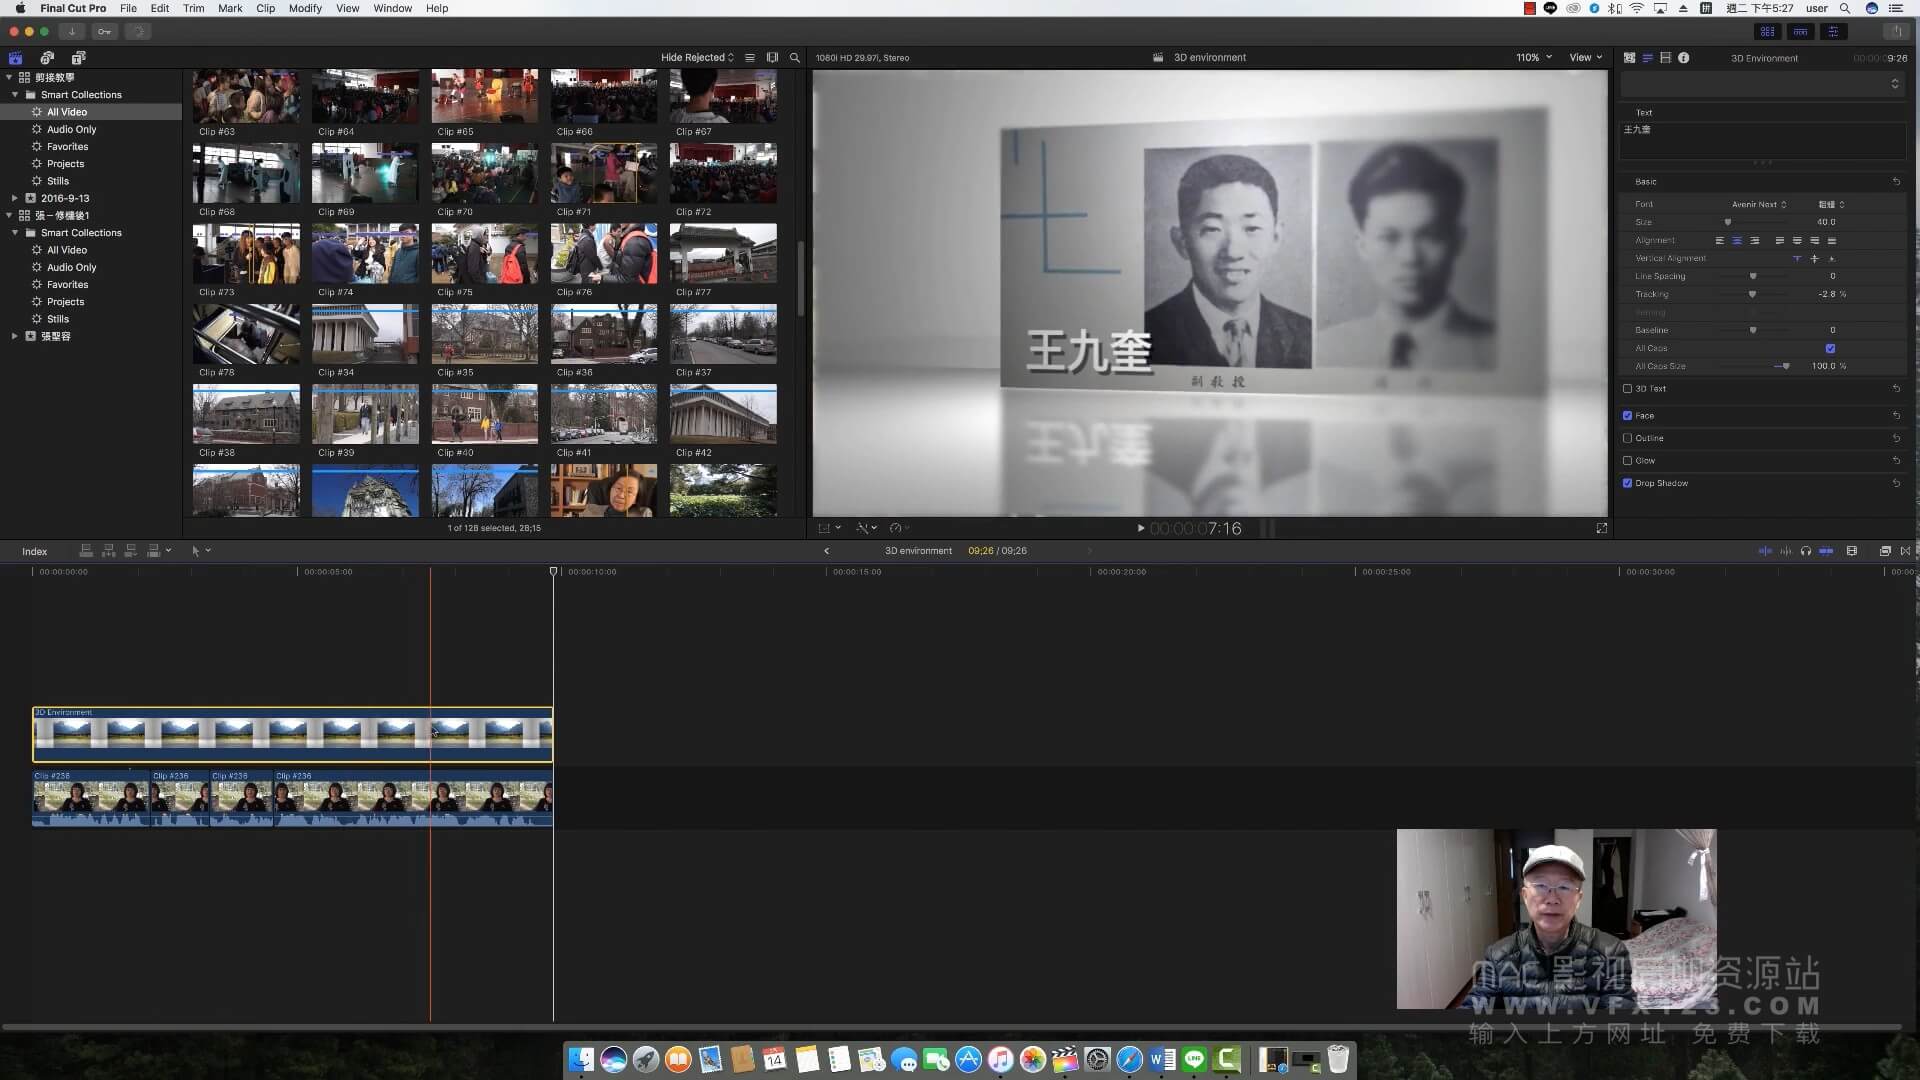The height and width of the screenshot is (1080, 1920).
Task: Open the Keyword Editor key icon
Action: pyautogui.click(x=104, y=32)
